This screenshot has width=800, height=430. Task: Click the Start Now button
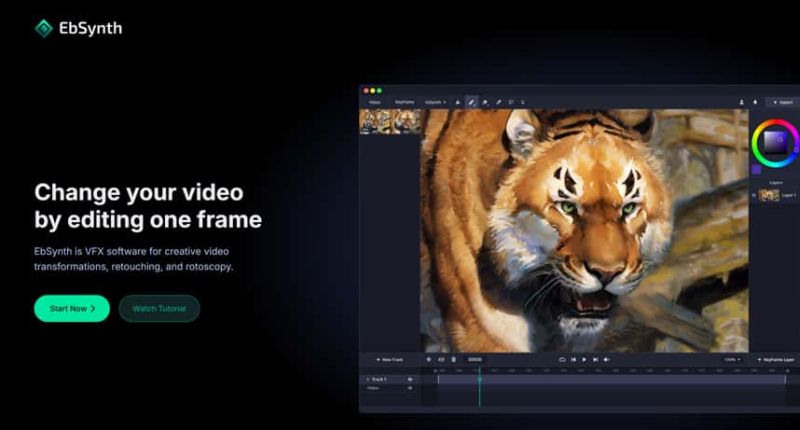tap(72, 308)
